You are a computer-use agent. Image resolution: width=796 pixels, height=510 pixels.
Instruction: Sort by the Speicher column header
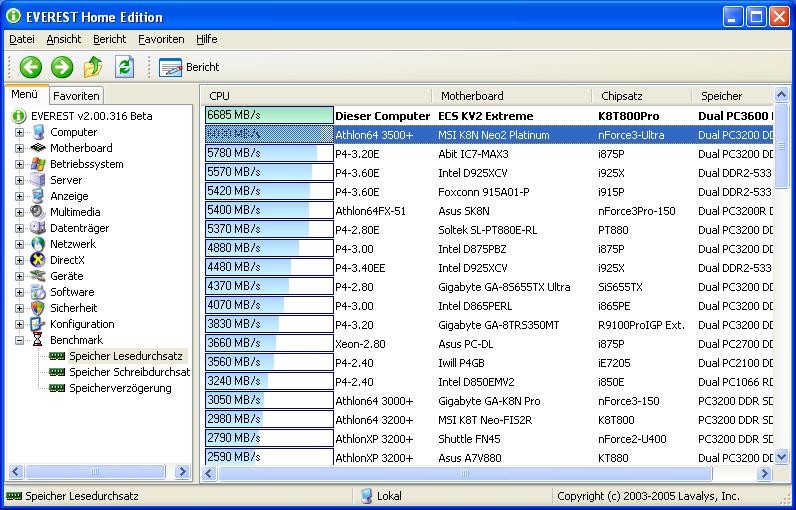point(733,96)
